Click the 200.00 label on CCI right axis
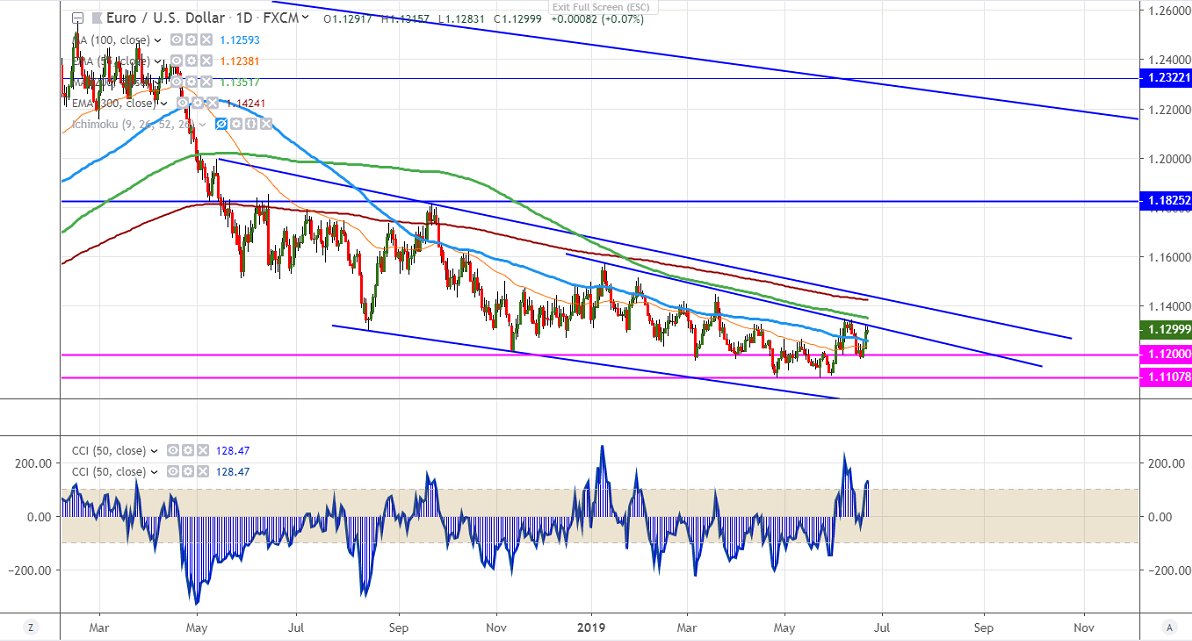 point(1167,463)
